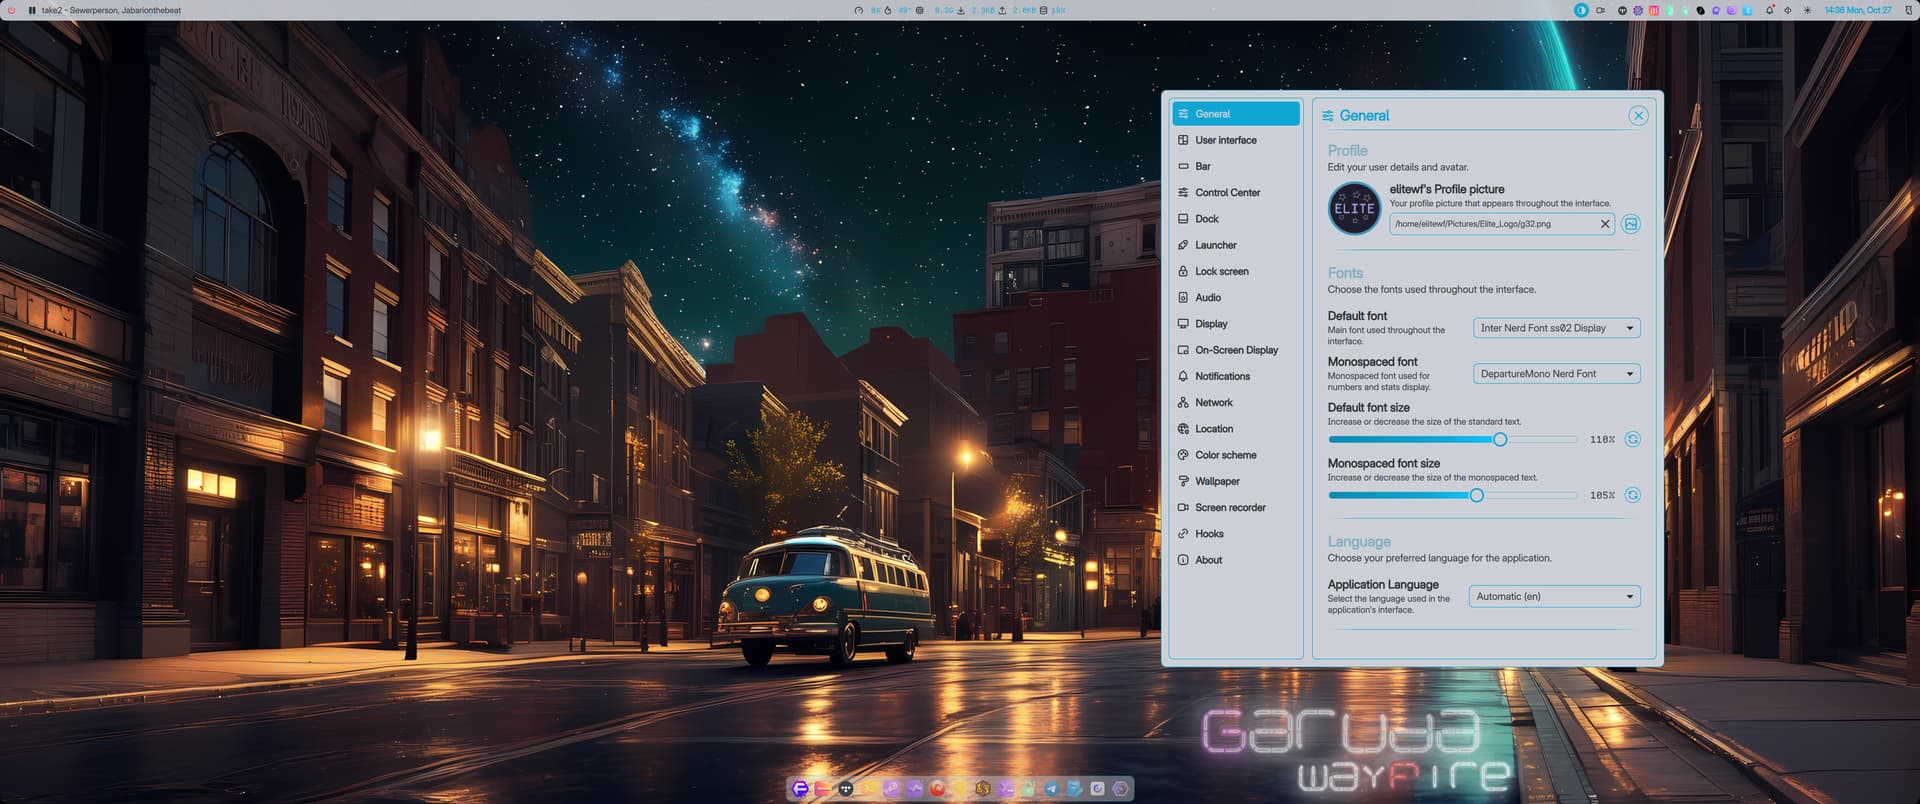Viewport: 1920px width, 804px height.
Task: Switch to the User interface section
Action: (1225, 140)
